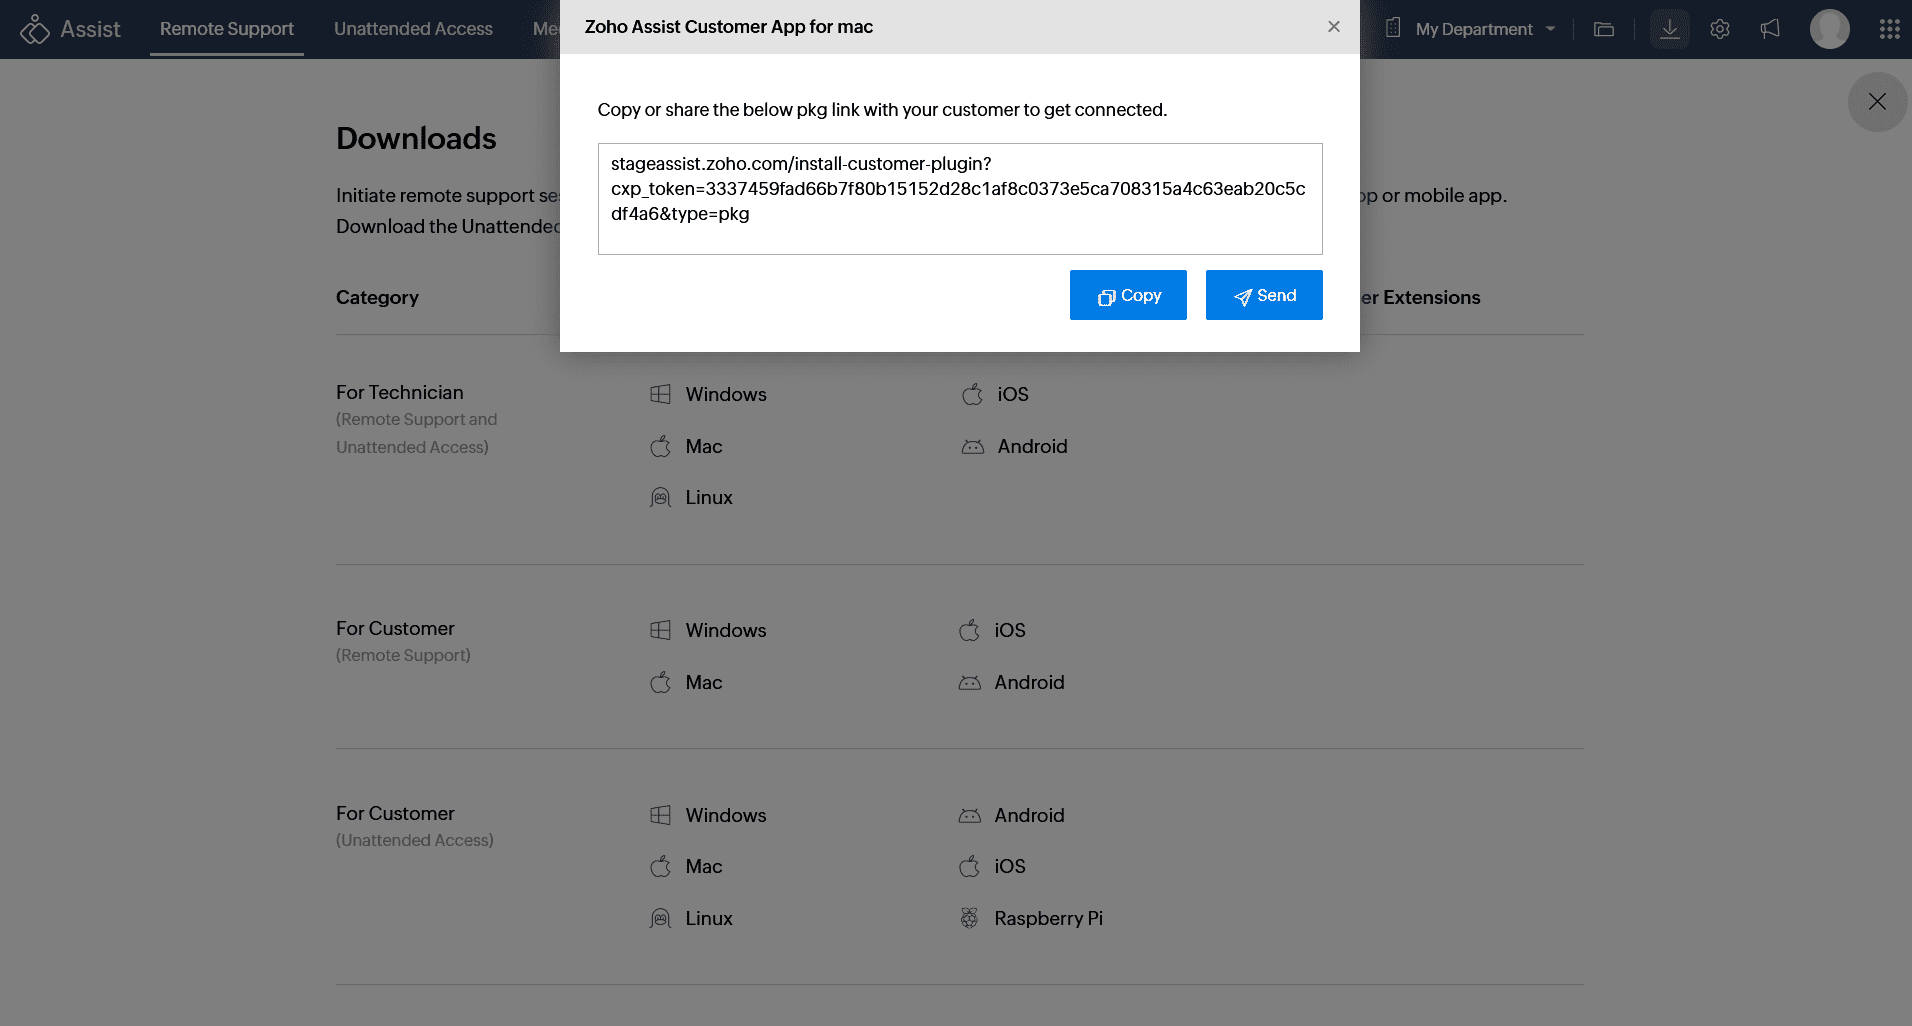Viewport: 1912px width, 1026px height.
Task: Open the file transfer folder icon
Action: coord(1604,29)
